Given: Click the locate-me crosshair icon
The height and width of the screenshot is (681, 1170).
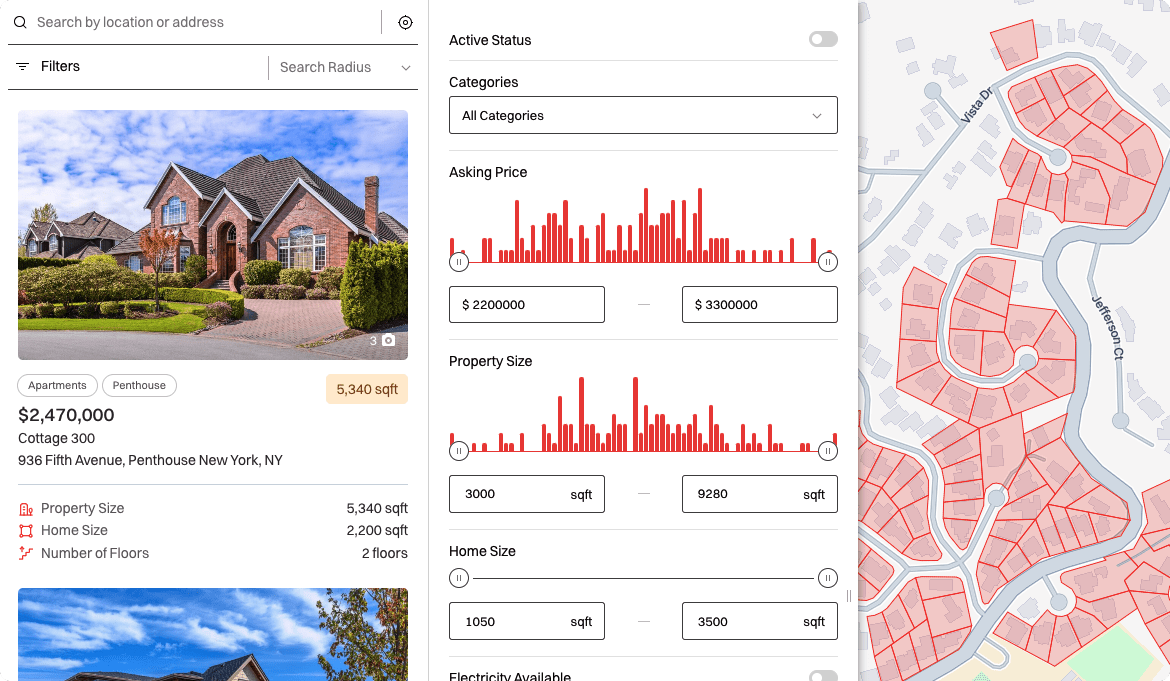Looking at the screenshot, I should 405,22.
